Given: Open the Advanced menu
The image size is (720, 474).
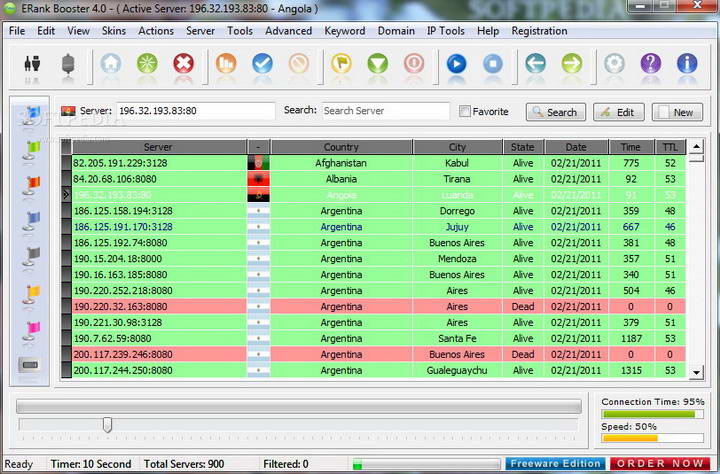Looking at the screenshot, I should 288,31.
